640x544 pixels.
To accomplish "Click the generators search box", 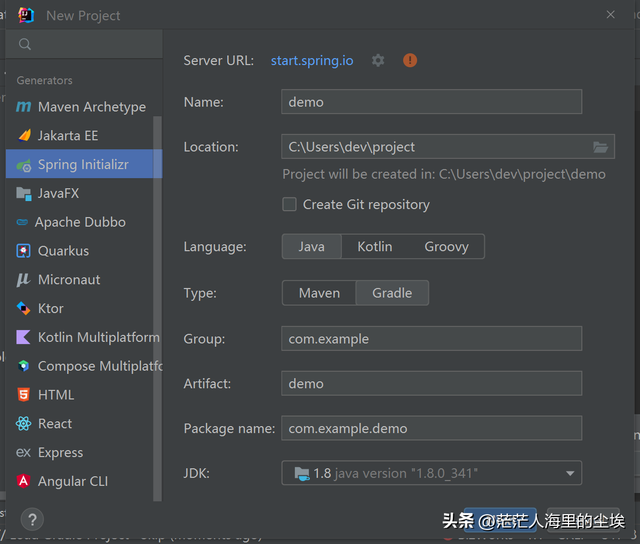I will tap(84, 44).
